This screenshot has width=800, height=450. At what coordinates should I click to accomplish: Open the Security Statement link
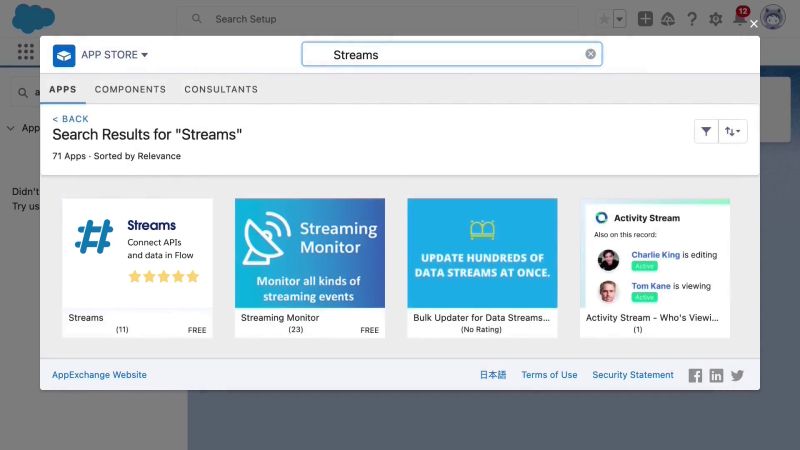pyautogui.click(x=633, y=374)
